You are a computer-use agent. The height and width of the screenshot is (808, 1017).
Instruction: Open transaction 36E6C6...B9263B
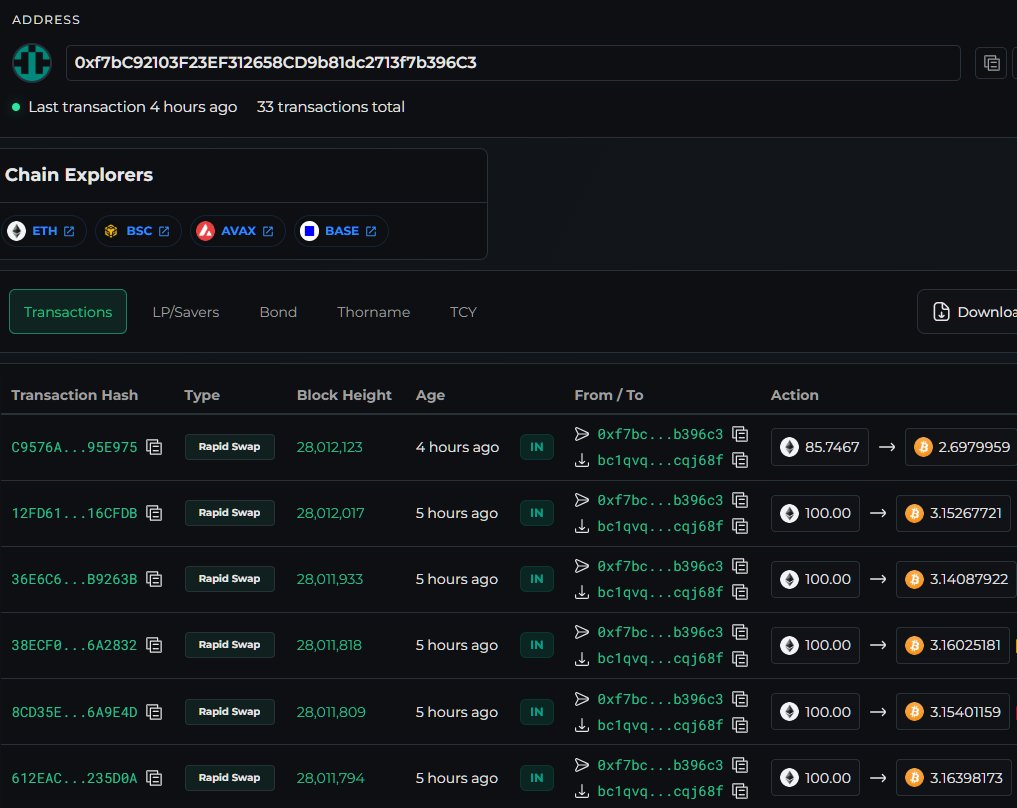point(75,579)
